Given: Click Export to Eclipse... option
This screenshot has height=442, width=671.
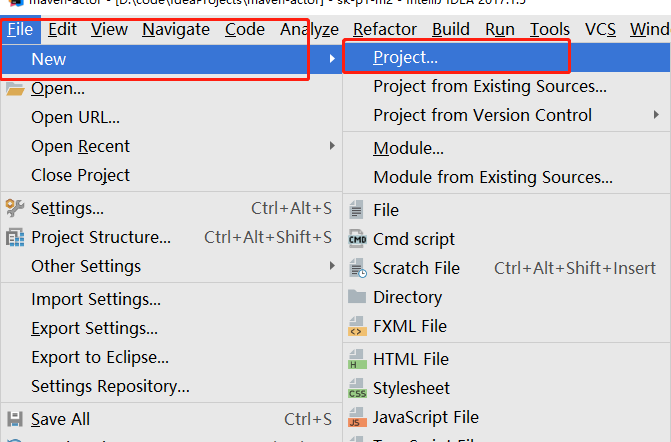Looking at the screenshot, I should [x=100, y=357].
